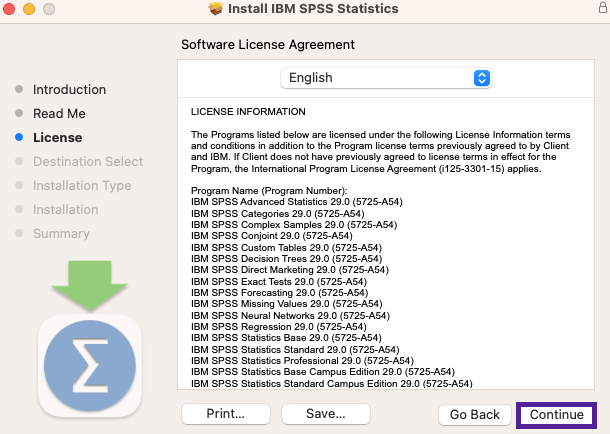Click the IBM SPSS Statistics Base 29.0 line

pos(286,338)
